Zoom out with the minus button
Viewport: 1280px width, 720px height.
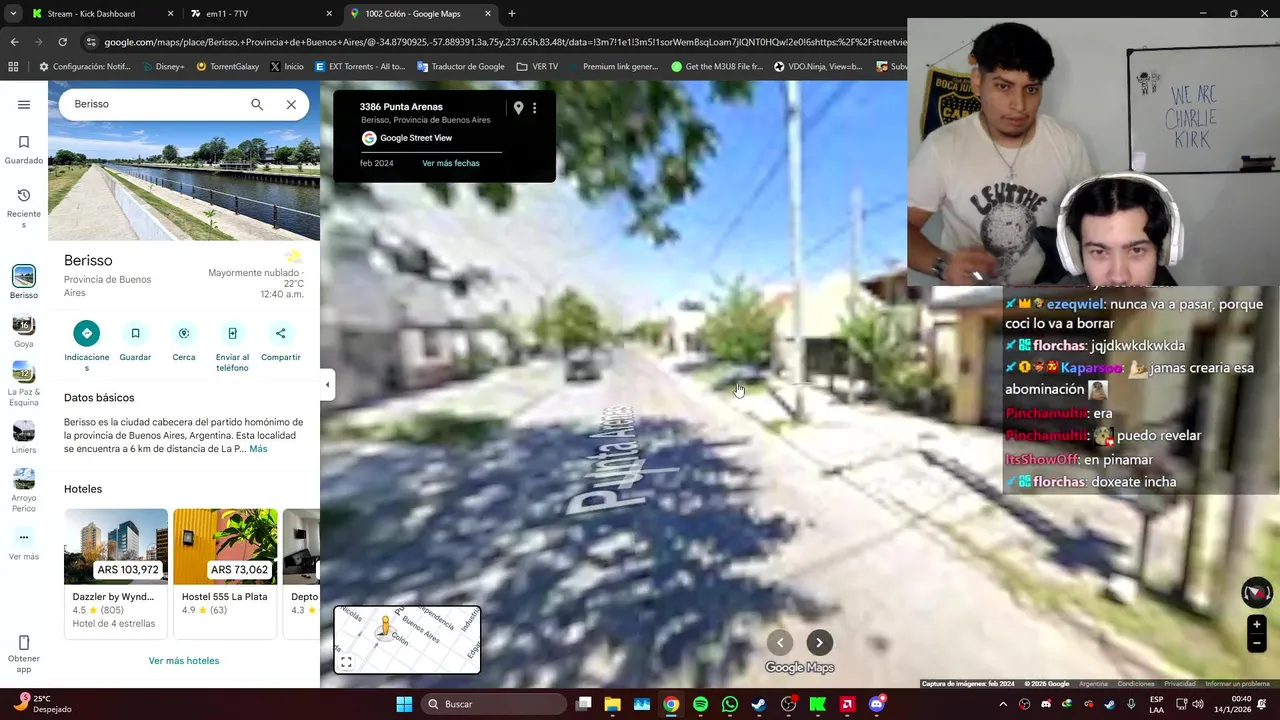(x=1257, y=643)
